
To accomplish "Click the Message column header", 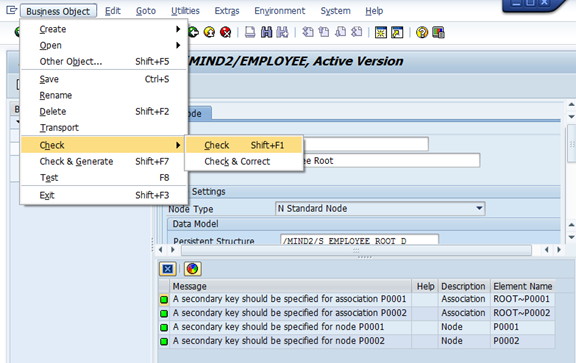I will click(290, 286).
